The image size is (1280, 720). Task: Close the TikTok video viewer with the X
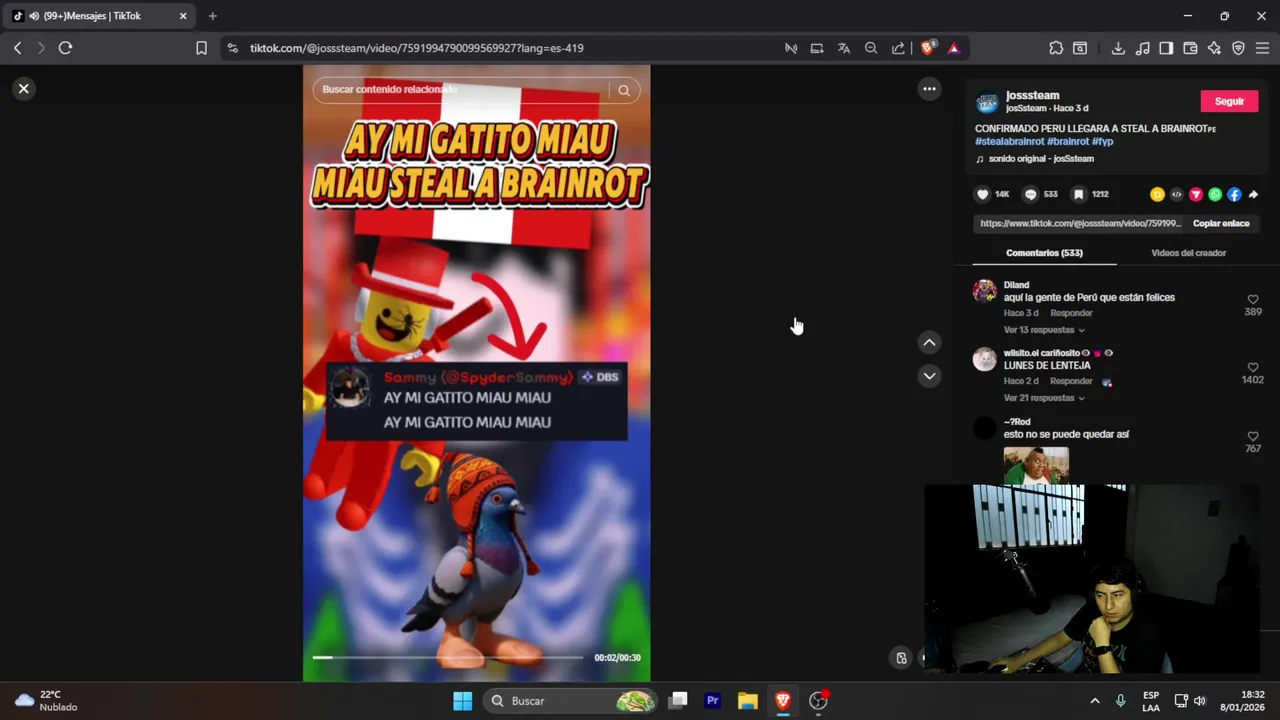(24, 89)
